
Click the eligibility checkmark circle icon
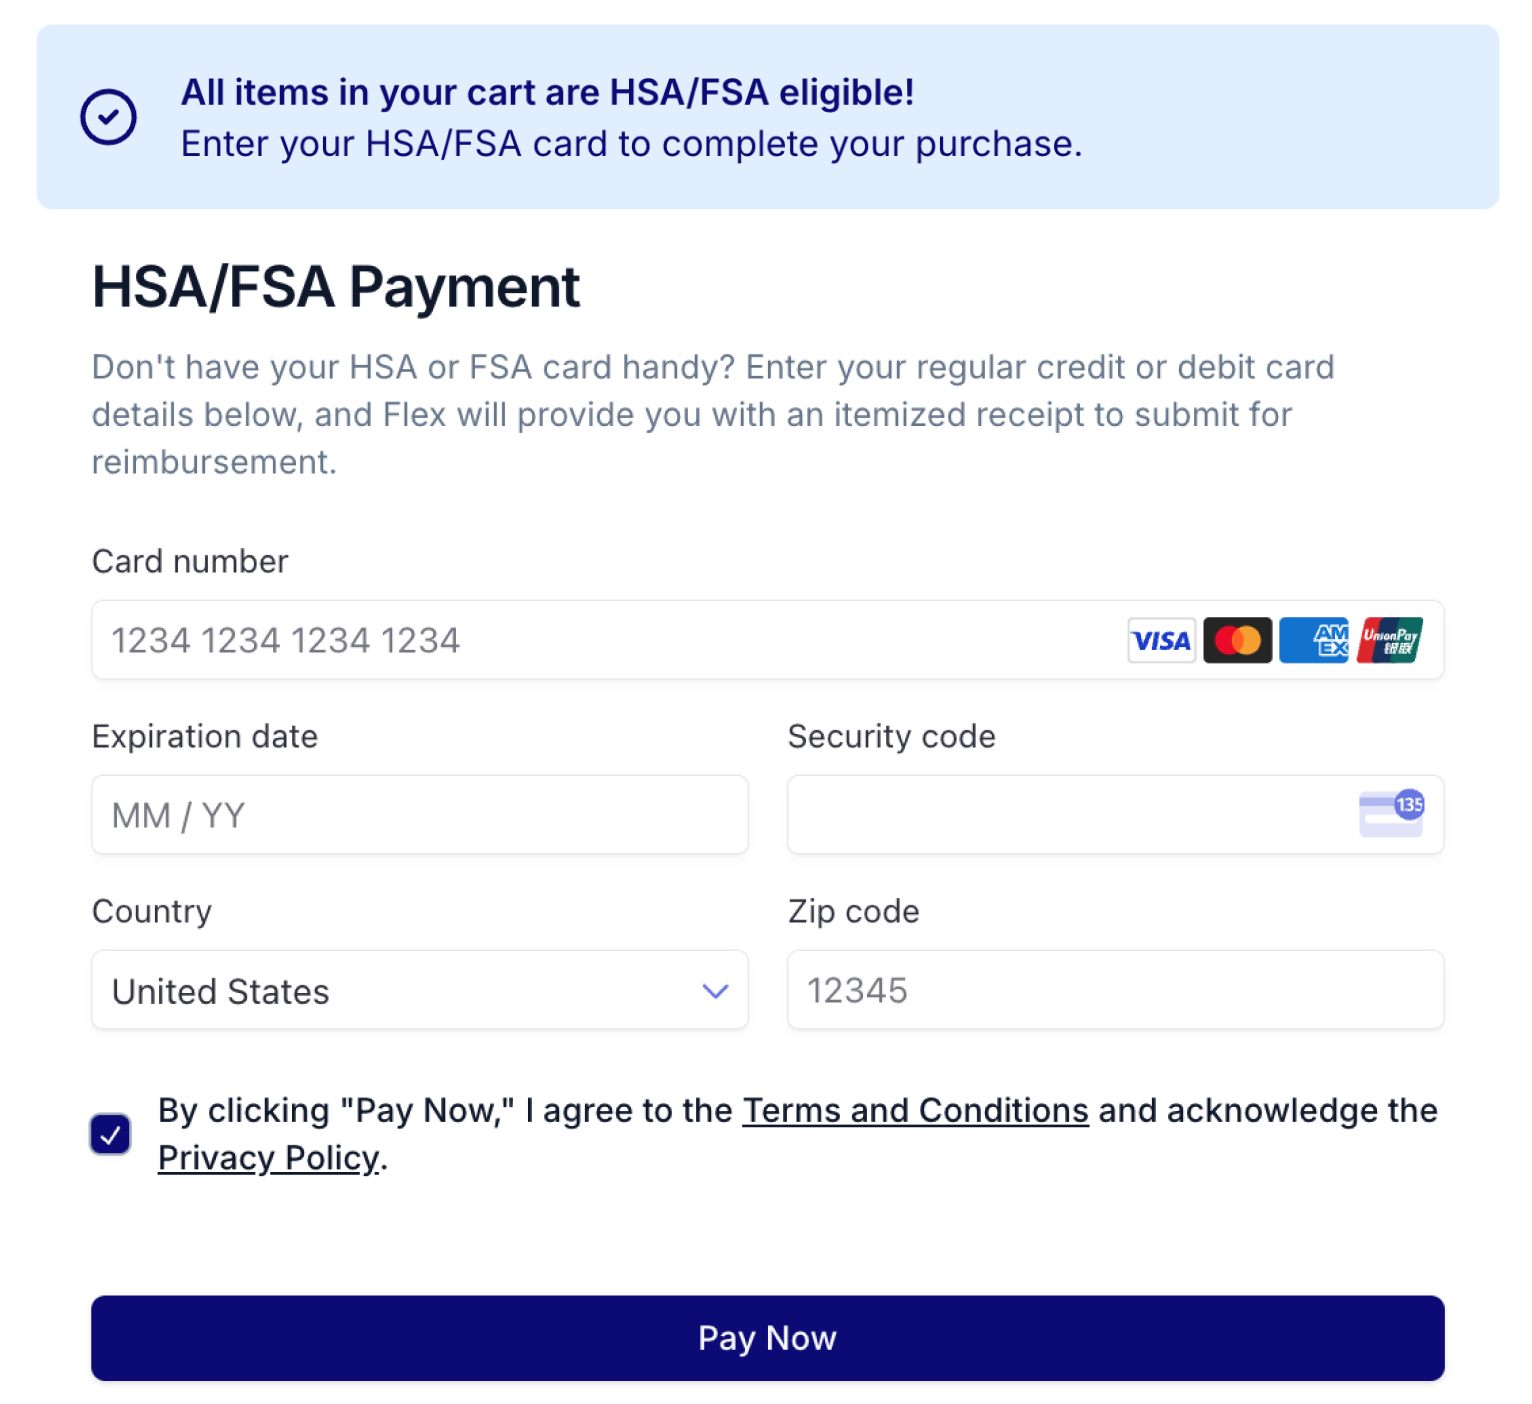coord(108,117)
